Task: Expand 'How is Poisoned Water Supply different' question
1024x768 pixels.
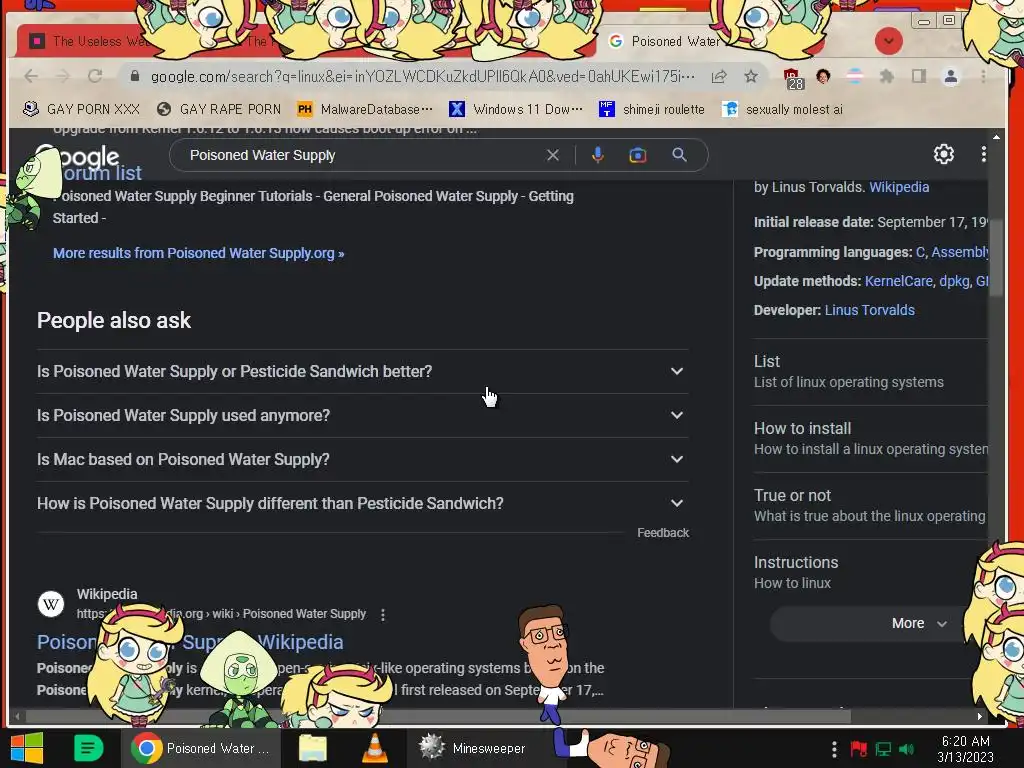Action: [x=362, y=504]
